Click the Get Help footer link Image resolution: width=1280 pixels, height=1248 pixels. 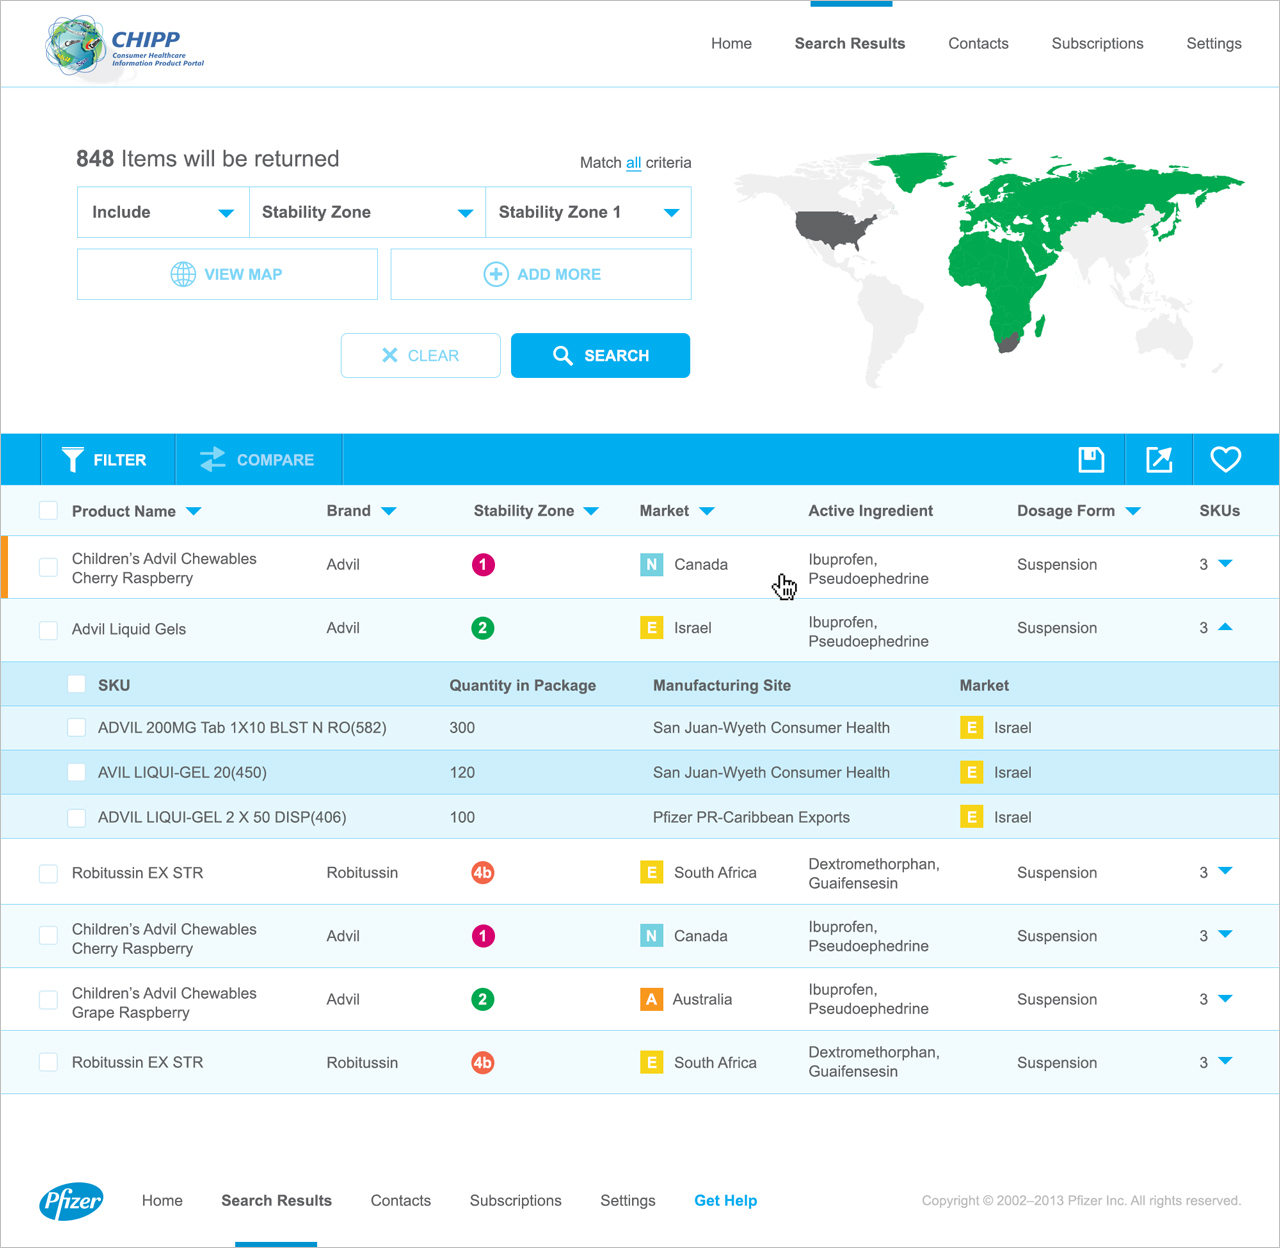click(x=725, y=1200)
